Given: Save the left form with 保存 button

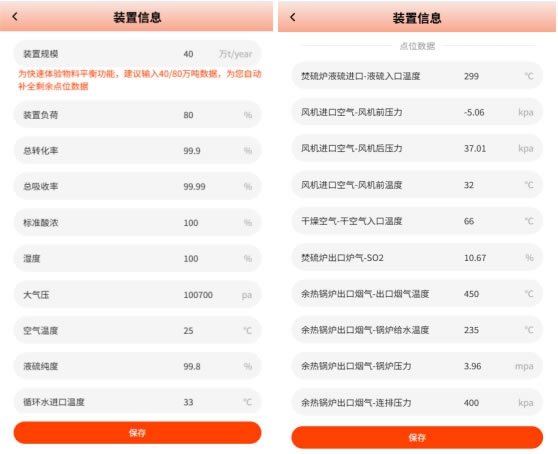Looking at the screenshot, I should pos(137,433).
